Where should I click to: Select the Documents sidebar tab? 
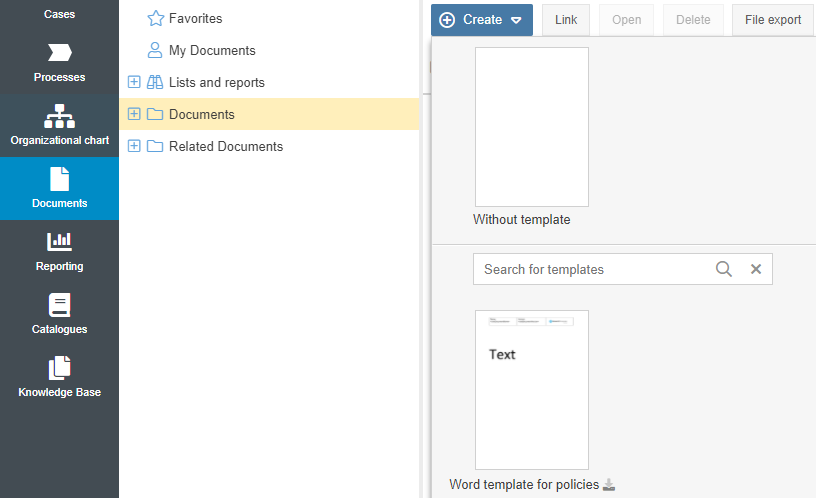[59, 188]
